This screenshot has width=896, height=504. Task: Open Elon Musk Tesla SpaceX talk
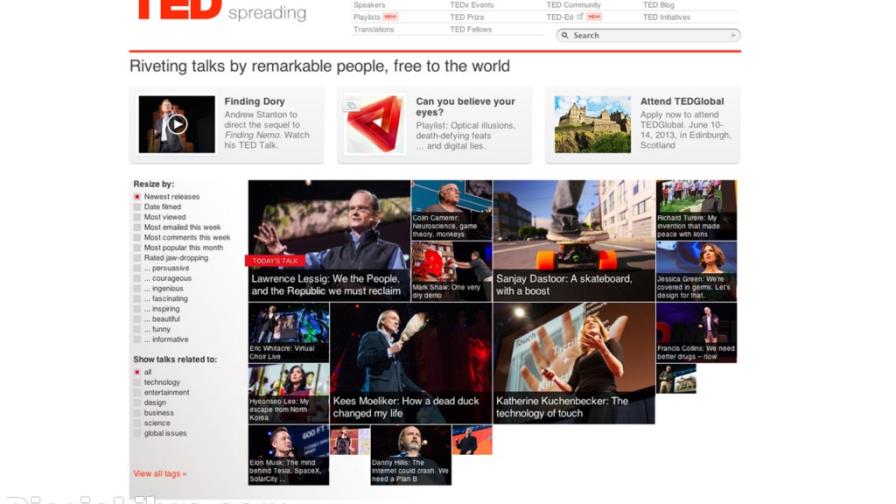289,455
